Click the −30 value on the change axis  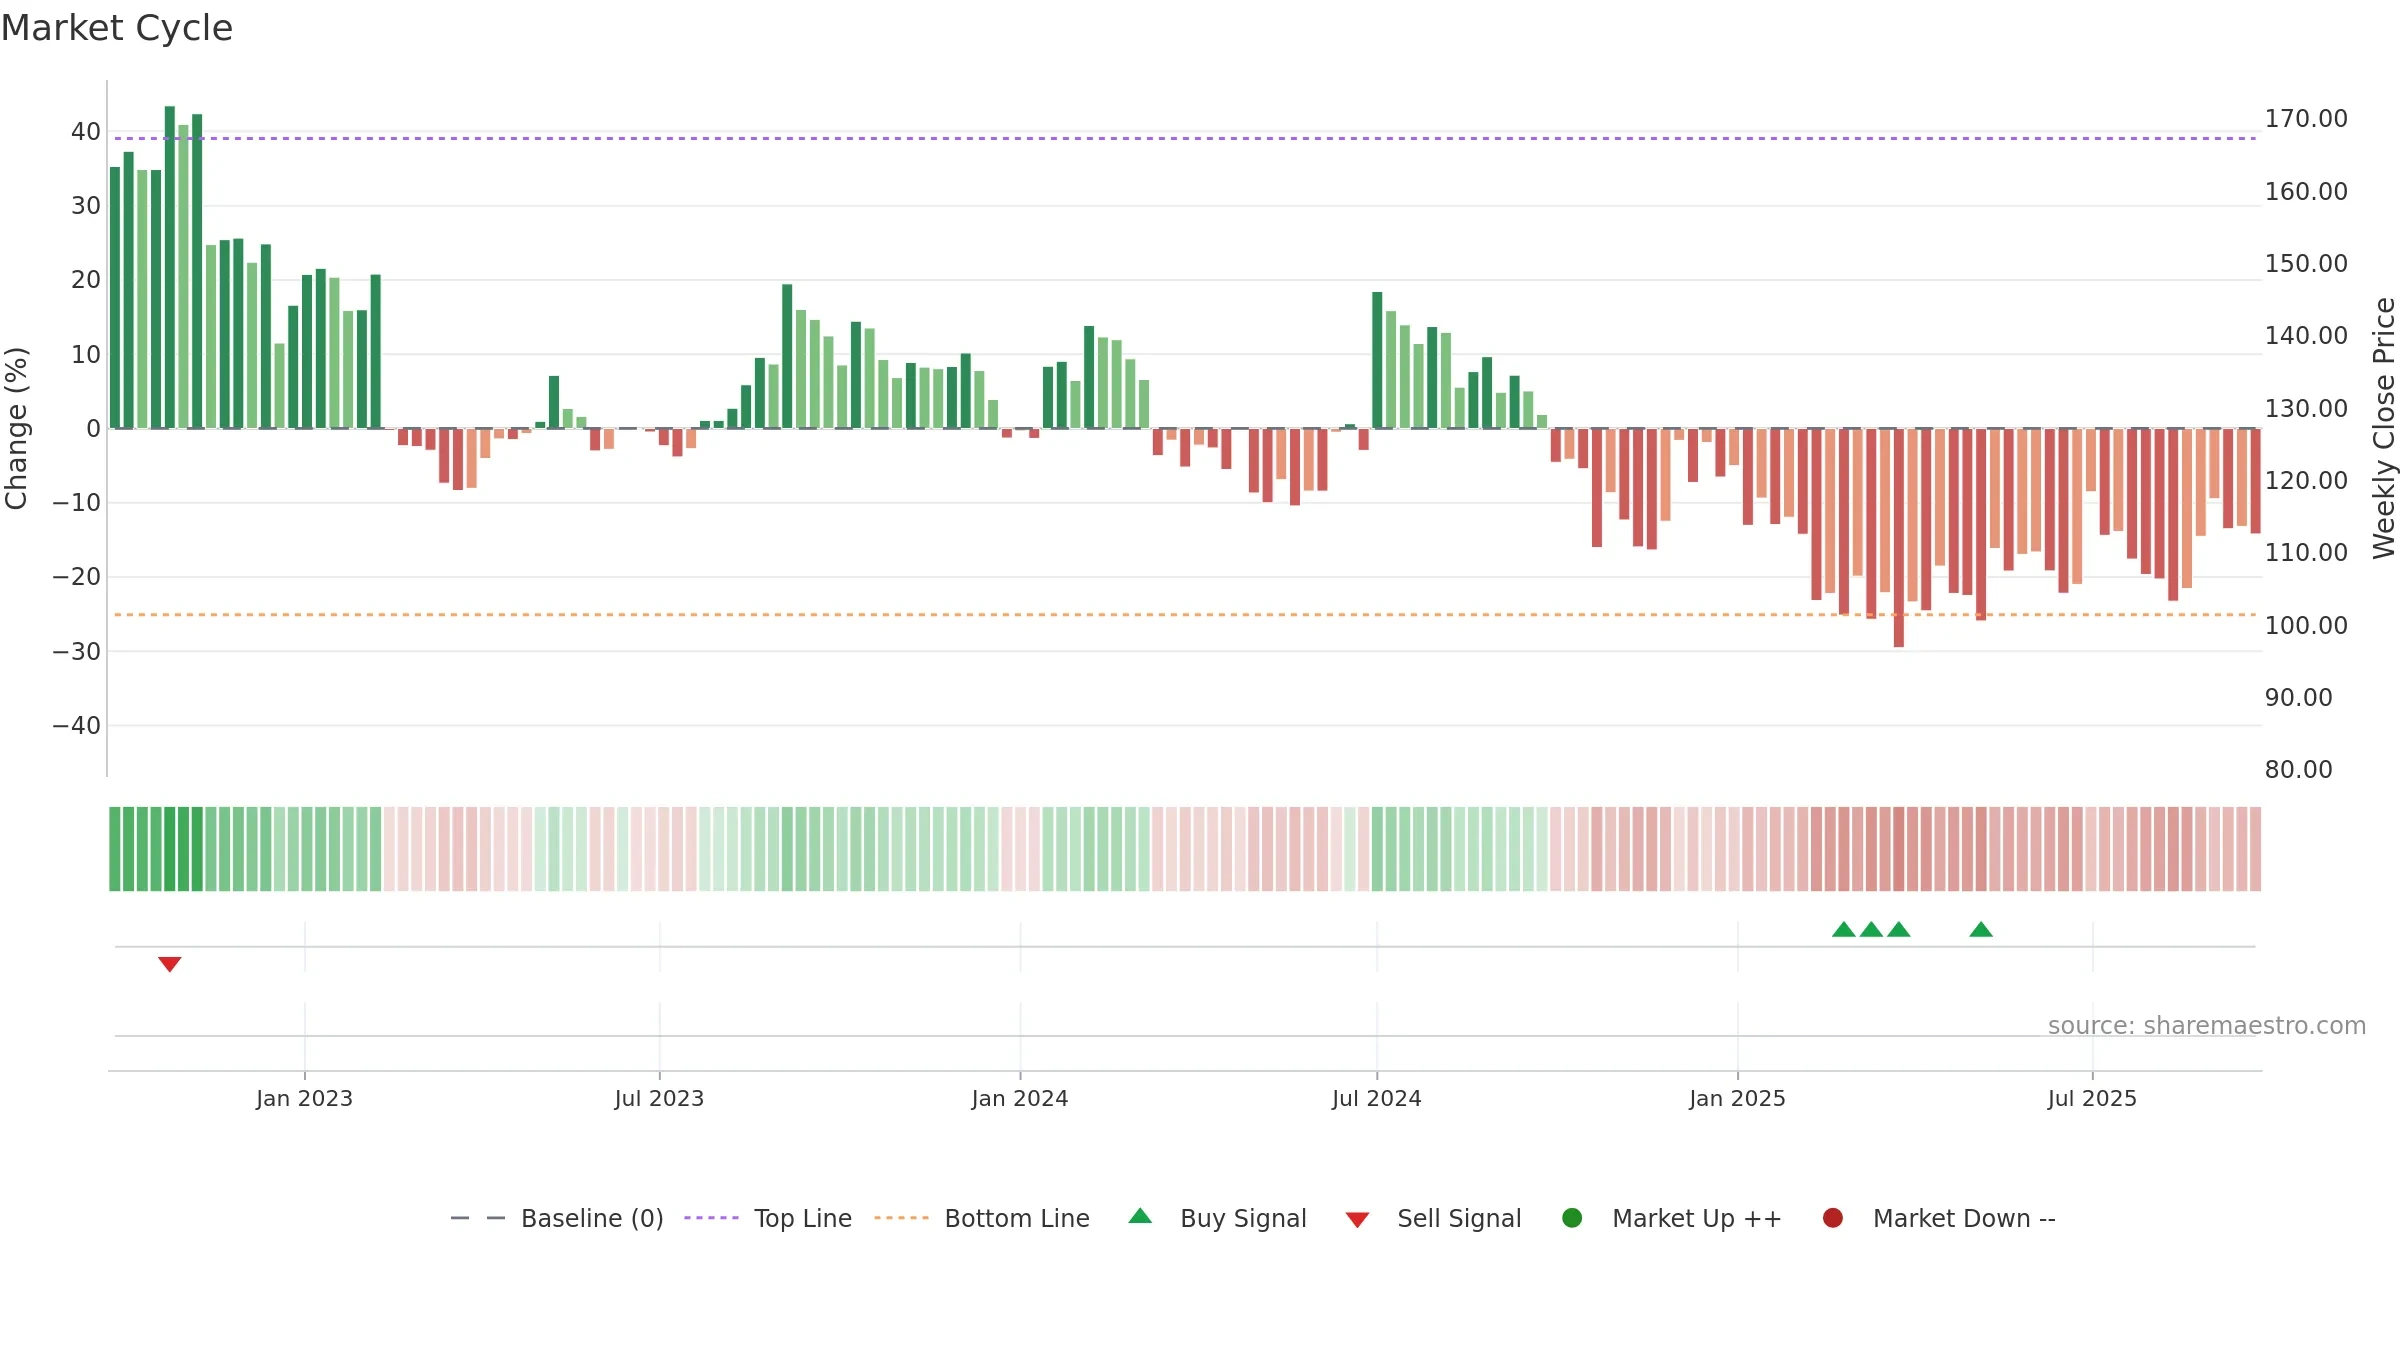point(77,651)
